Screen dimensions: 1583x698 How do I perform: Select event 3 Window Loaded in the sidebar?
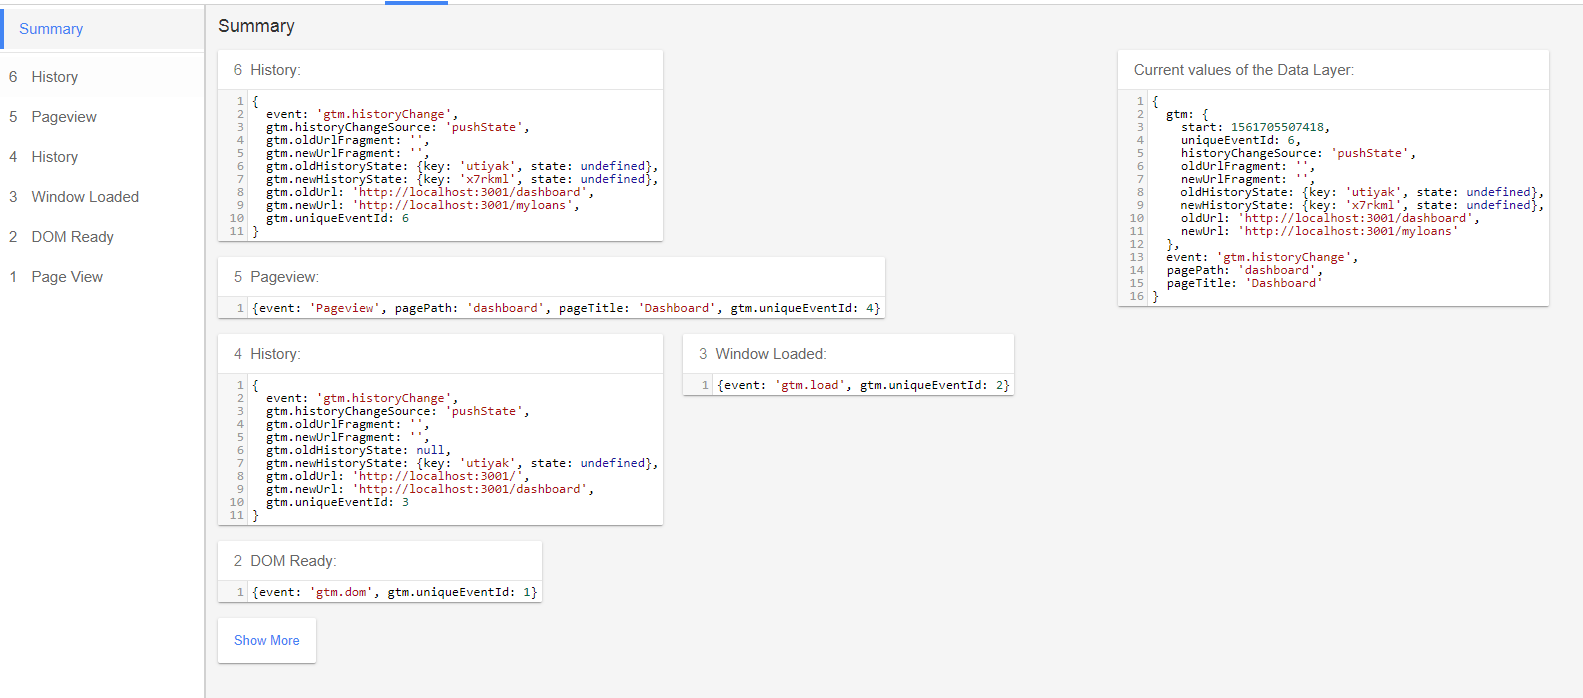point(103,197)
